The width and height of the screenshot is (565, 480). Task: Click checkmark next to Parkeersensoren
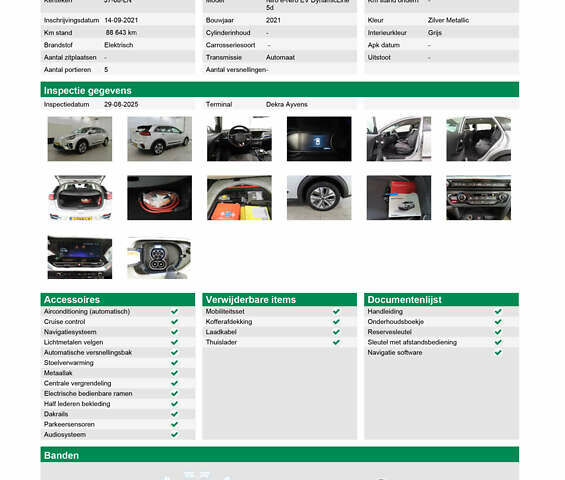pos(174,424)
